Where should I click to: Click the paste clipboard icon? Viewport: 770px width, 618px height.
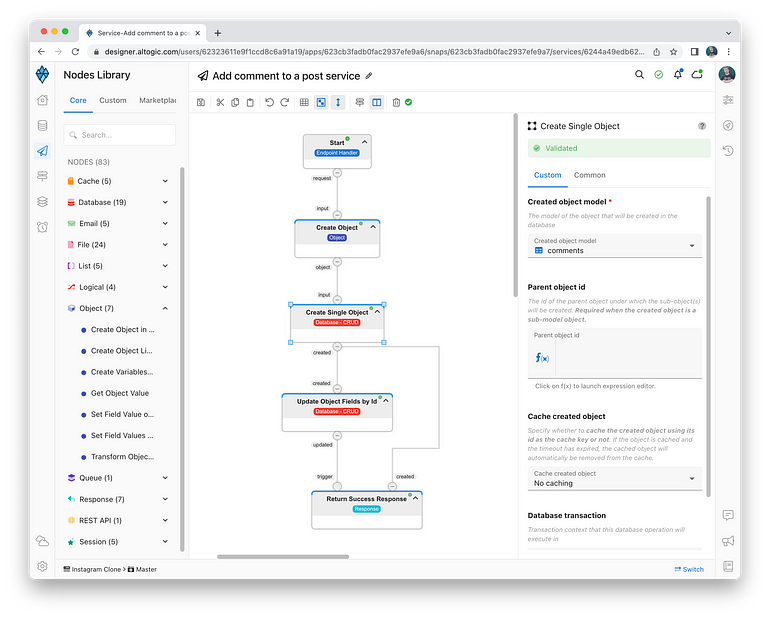250,102
